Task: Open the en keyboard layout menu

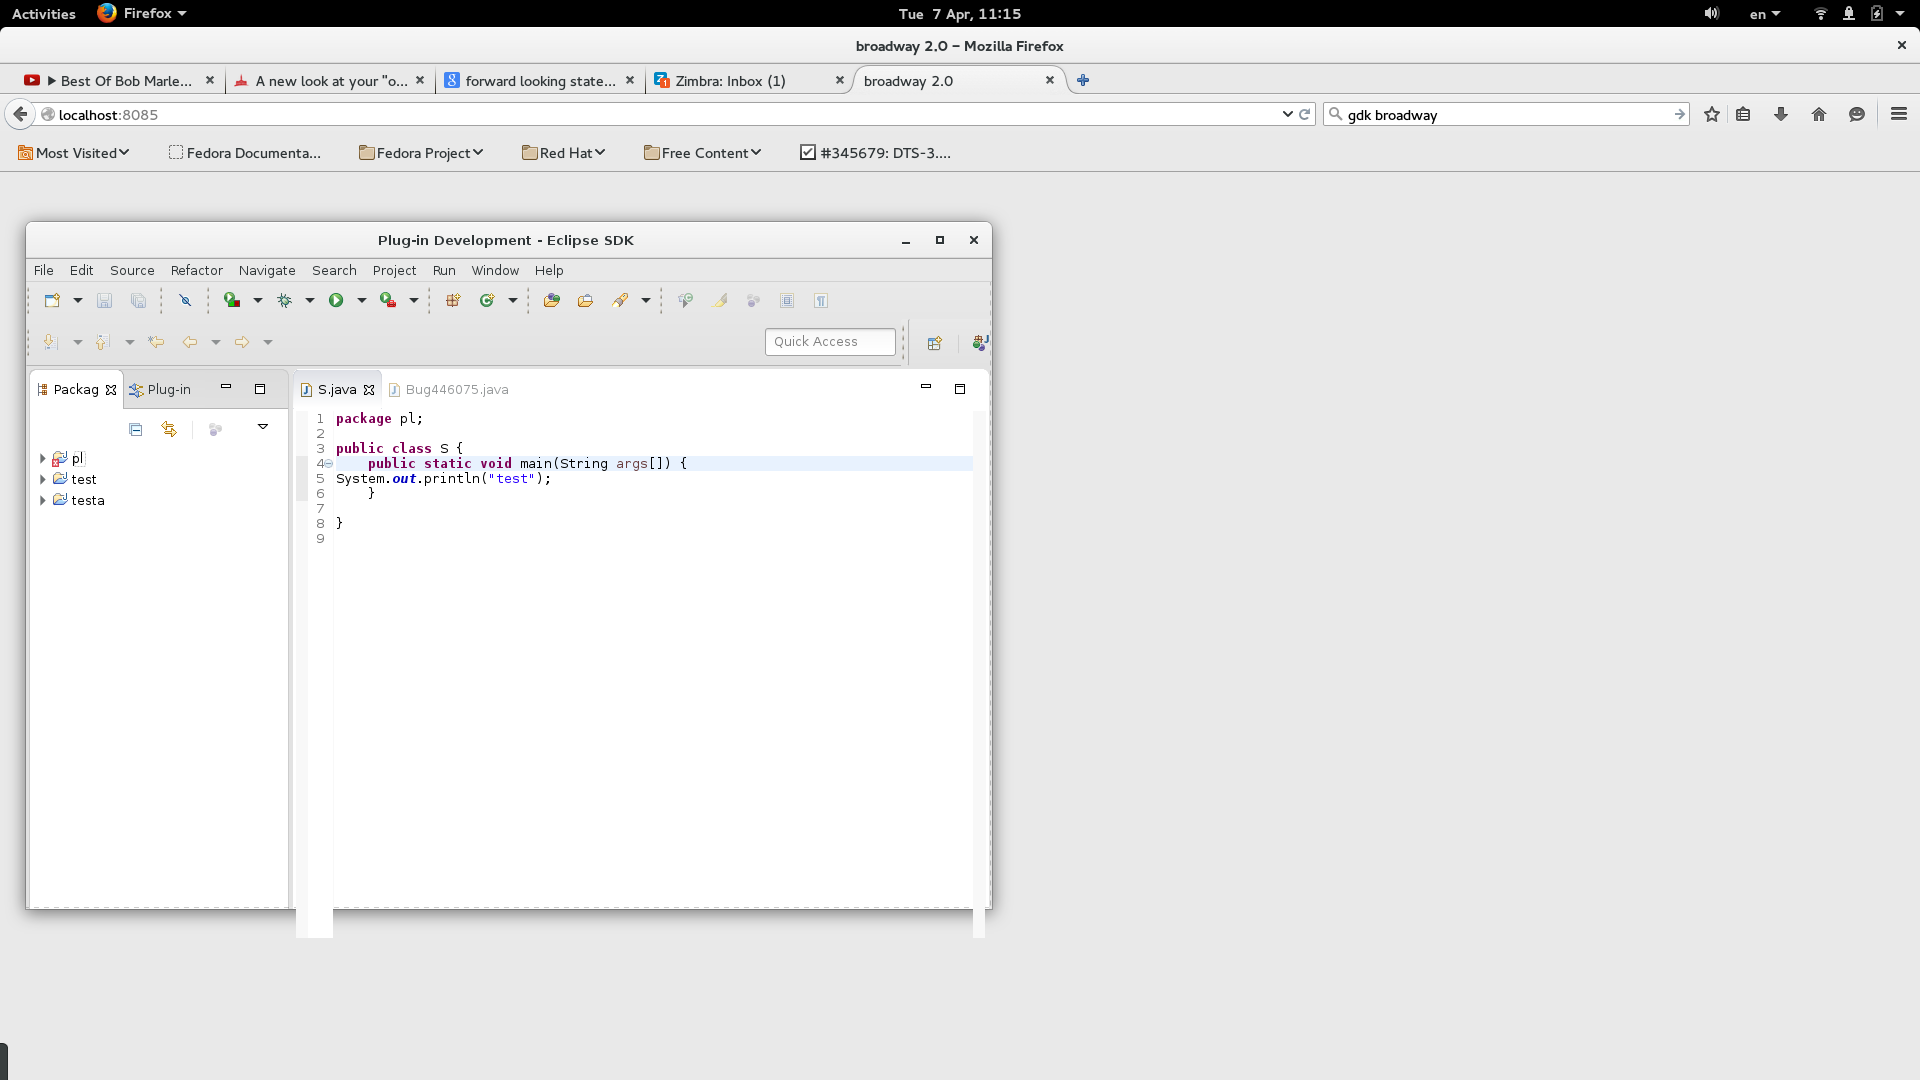Action: click(x=1764, y=13)
